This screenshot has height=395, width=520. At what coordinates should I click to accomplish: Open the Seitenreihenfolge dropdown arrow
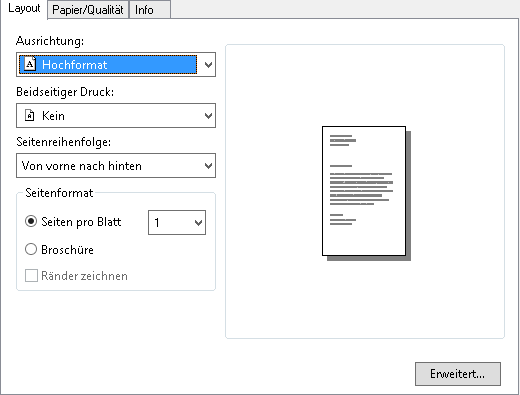coord(208,166)
